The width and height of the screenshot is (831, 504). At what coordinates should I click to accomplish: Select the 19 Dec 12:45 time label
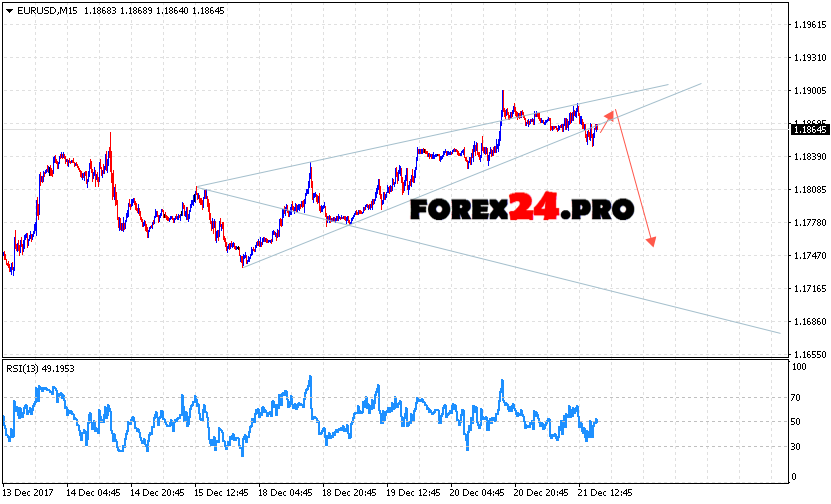tap(415, 493)
